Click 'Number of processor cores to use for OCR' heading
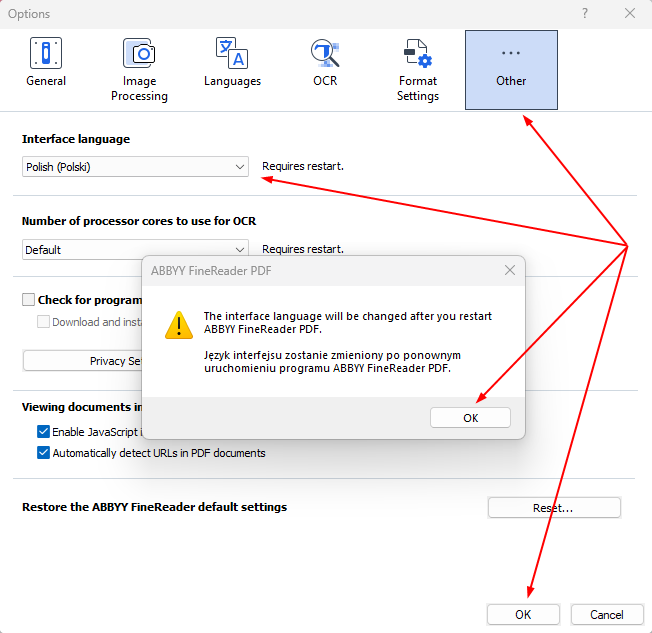This screenshot has width=652, height=633. (139, 221)
